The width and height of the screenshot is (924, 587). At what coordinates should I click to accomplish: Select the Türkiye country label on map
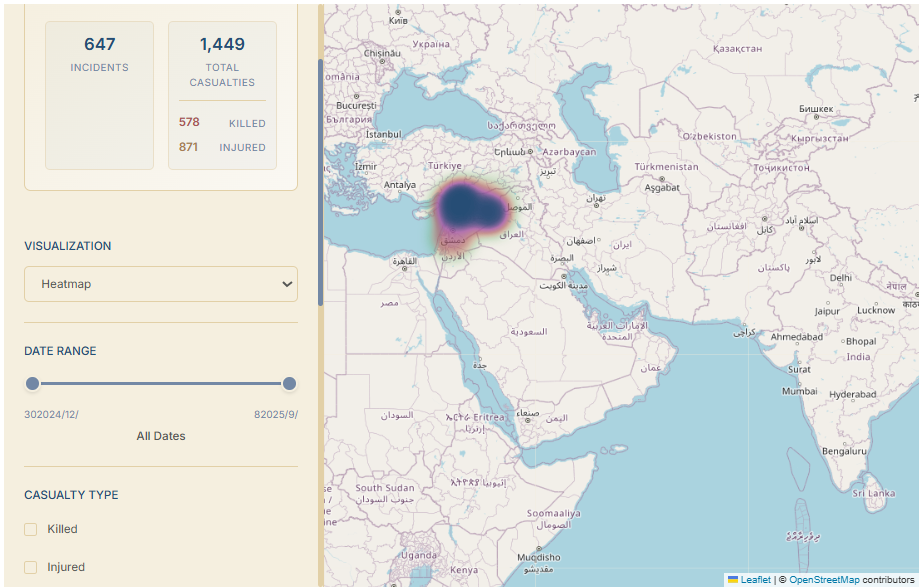pyautogui.click(x=444, y=166)
